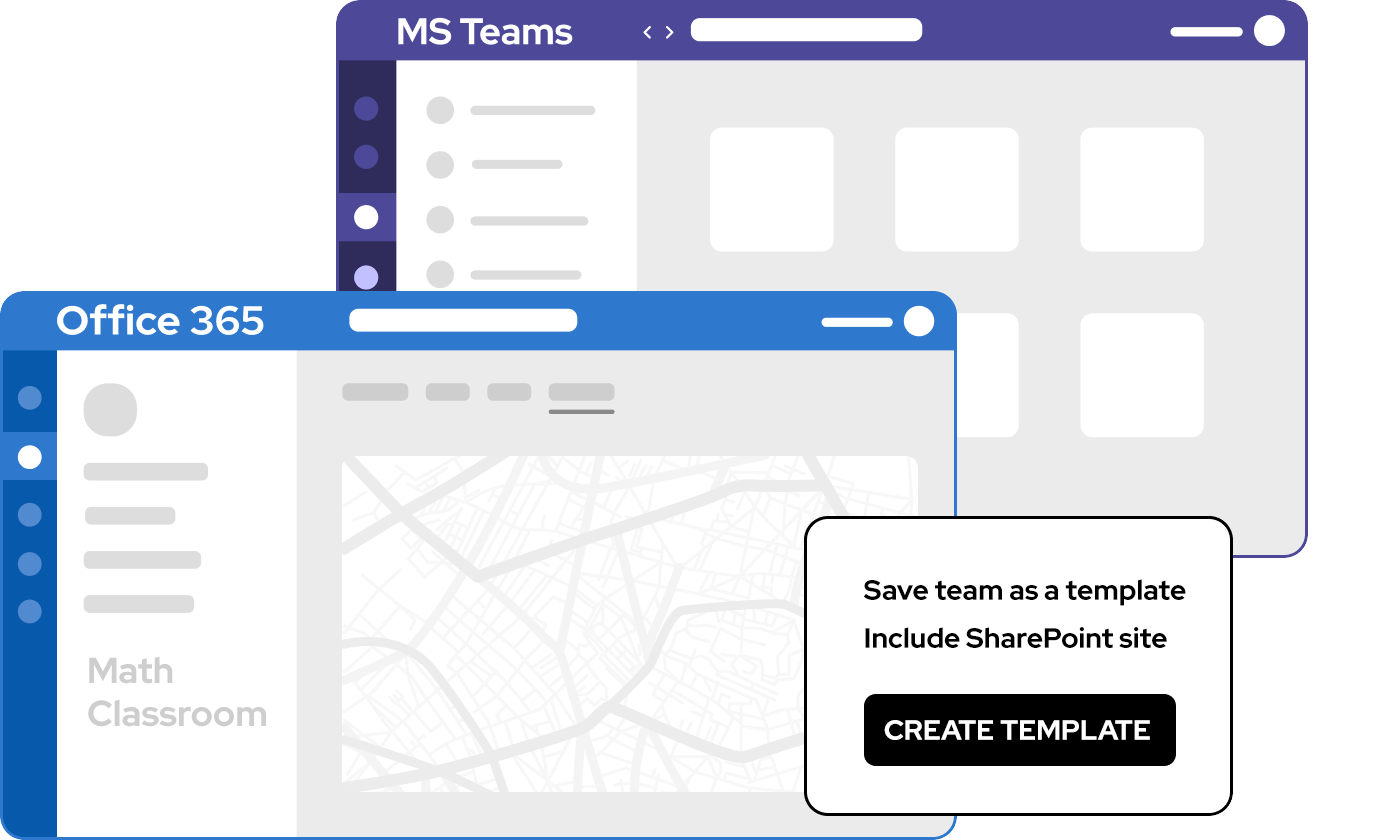The height and width of the screenshot is (840, 1380).
Task: Click 'Save team as a template' text
Action: [1024, 591]
